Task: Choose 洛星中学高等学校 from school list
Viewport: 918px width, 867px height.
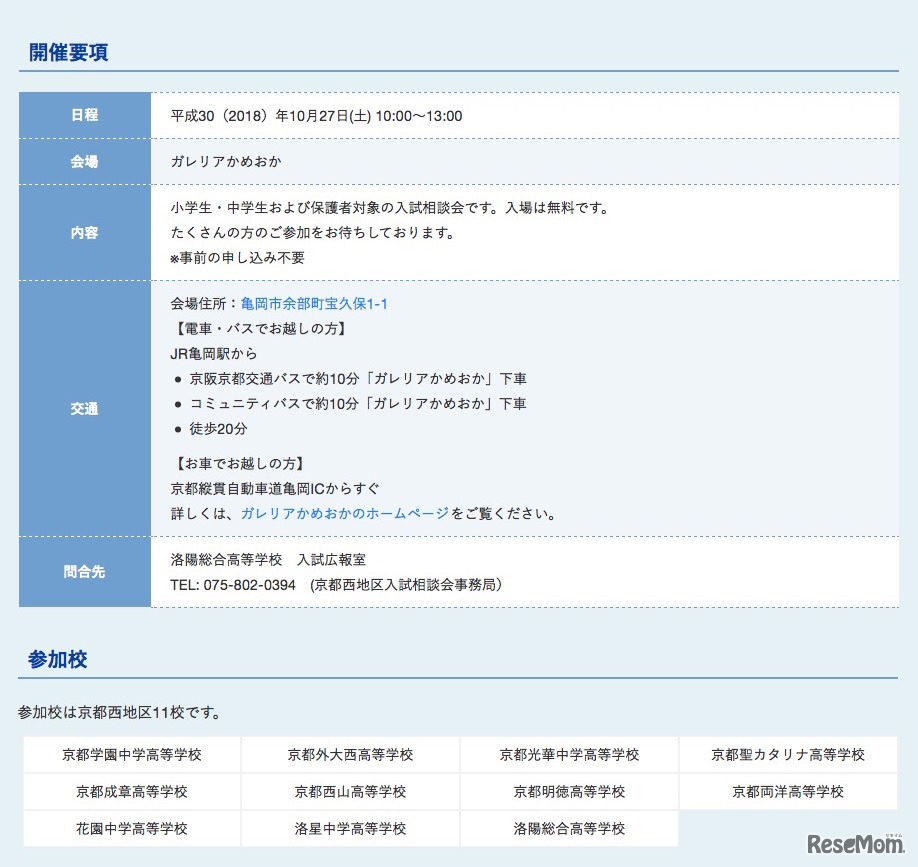Action: [350, 828]
